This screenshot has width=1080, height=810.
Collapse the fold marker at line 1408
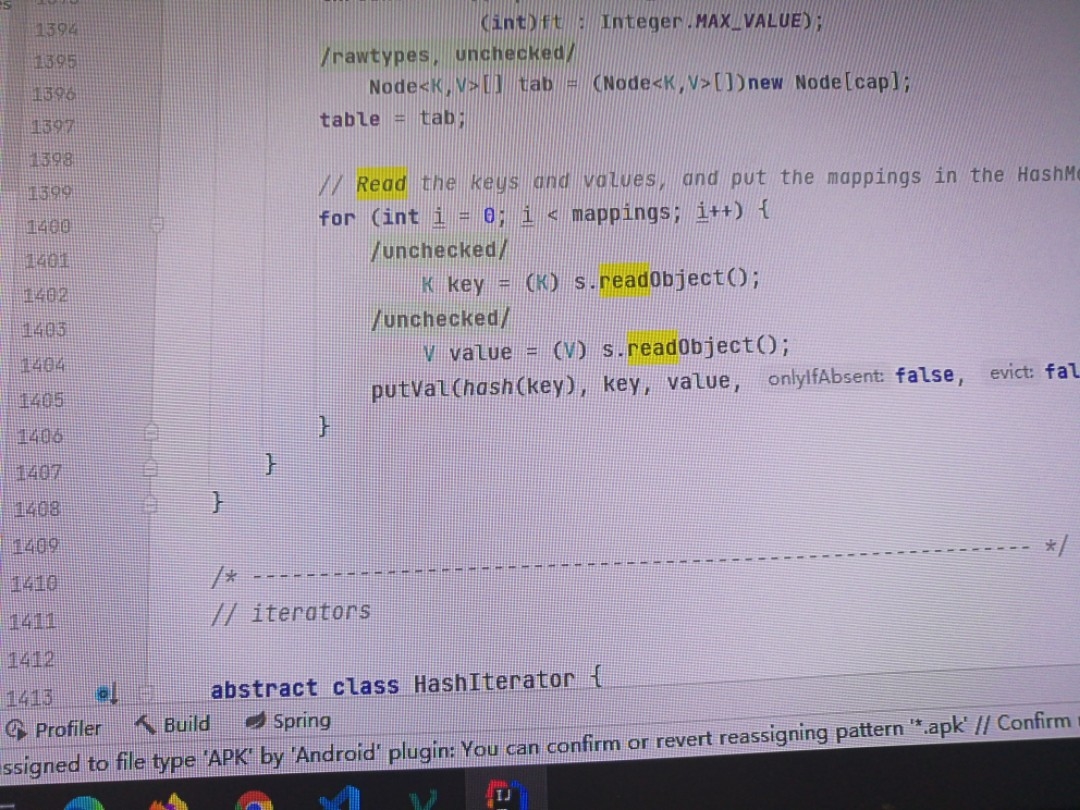[150, 507]
